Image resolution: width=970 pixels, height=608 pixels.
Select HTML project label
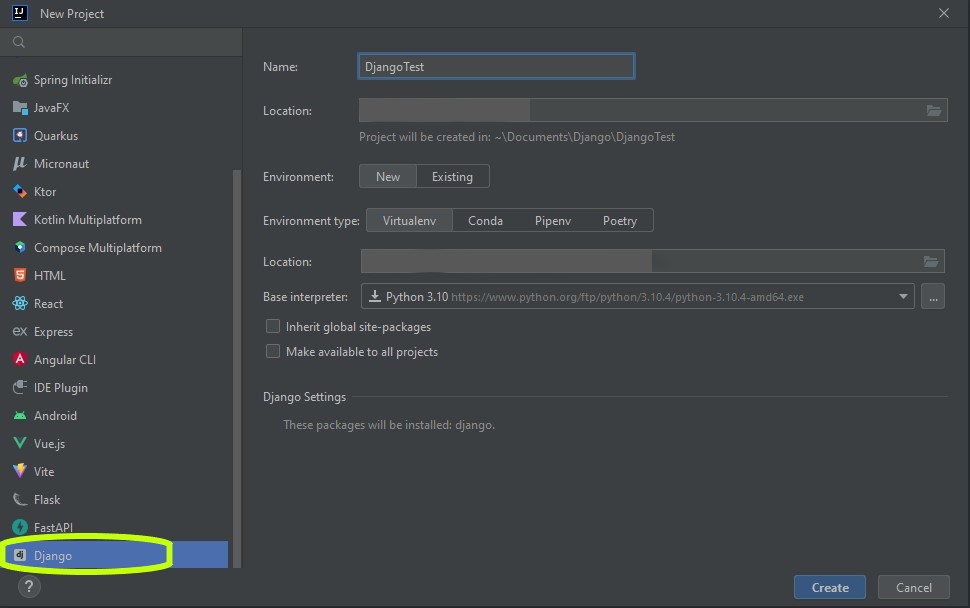point(49,275)
